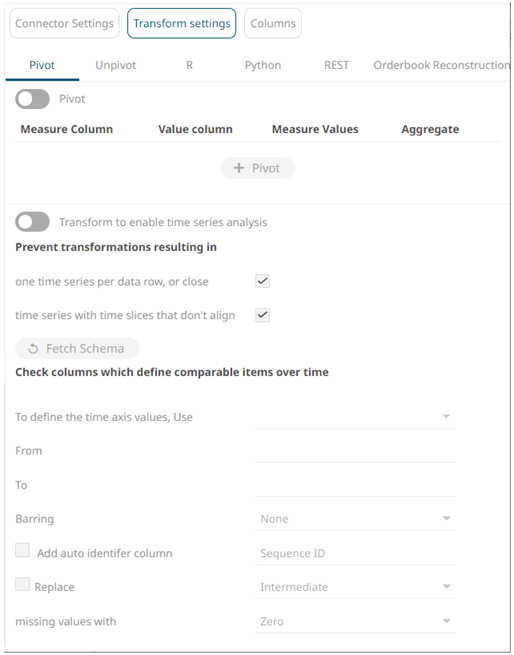The image size is (514, 655).
Task: Click the From input field
Action: click(x=355, y=451)
